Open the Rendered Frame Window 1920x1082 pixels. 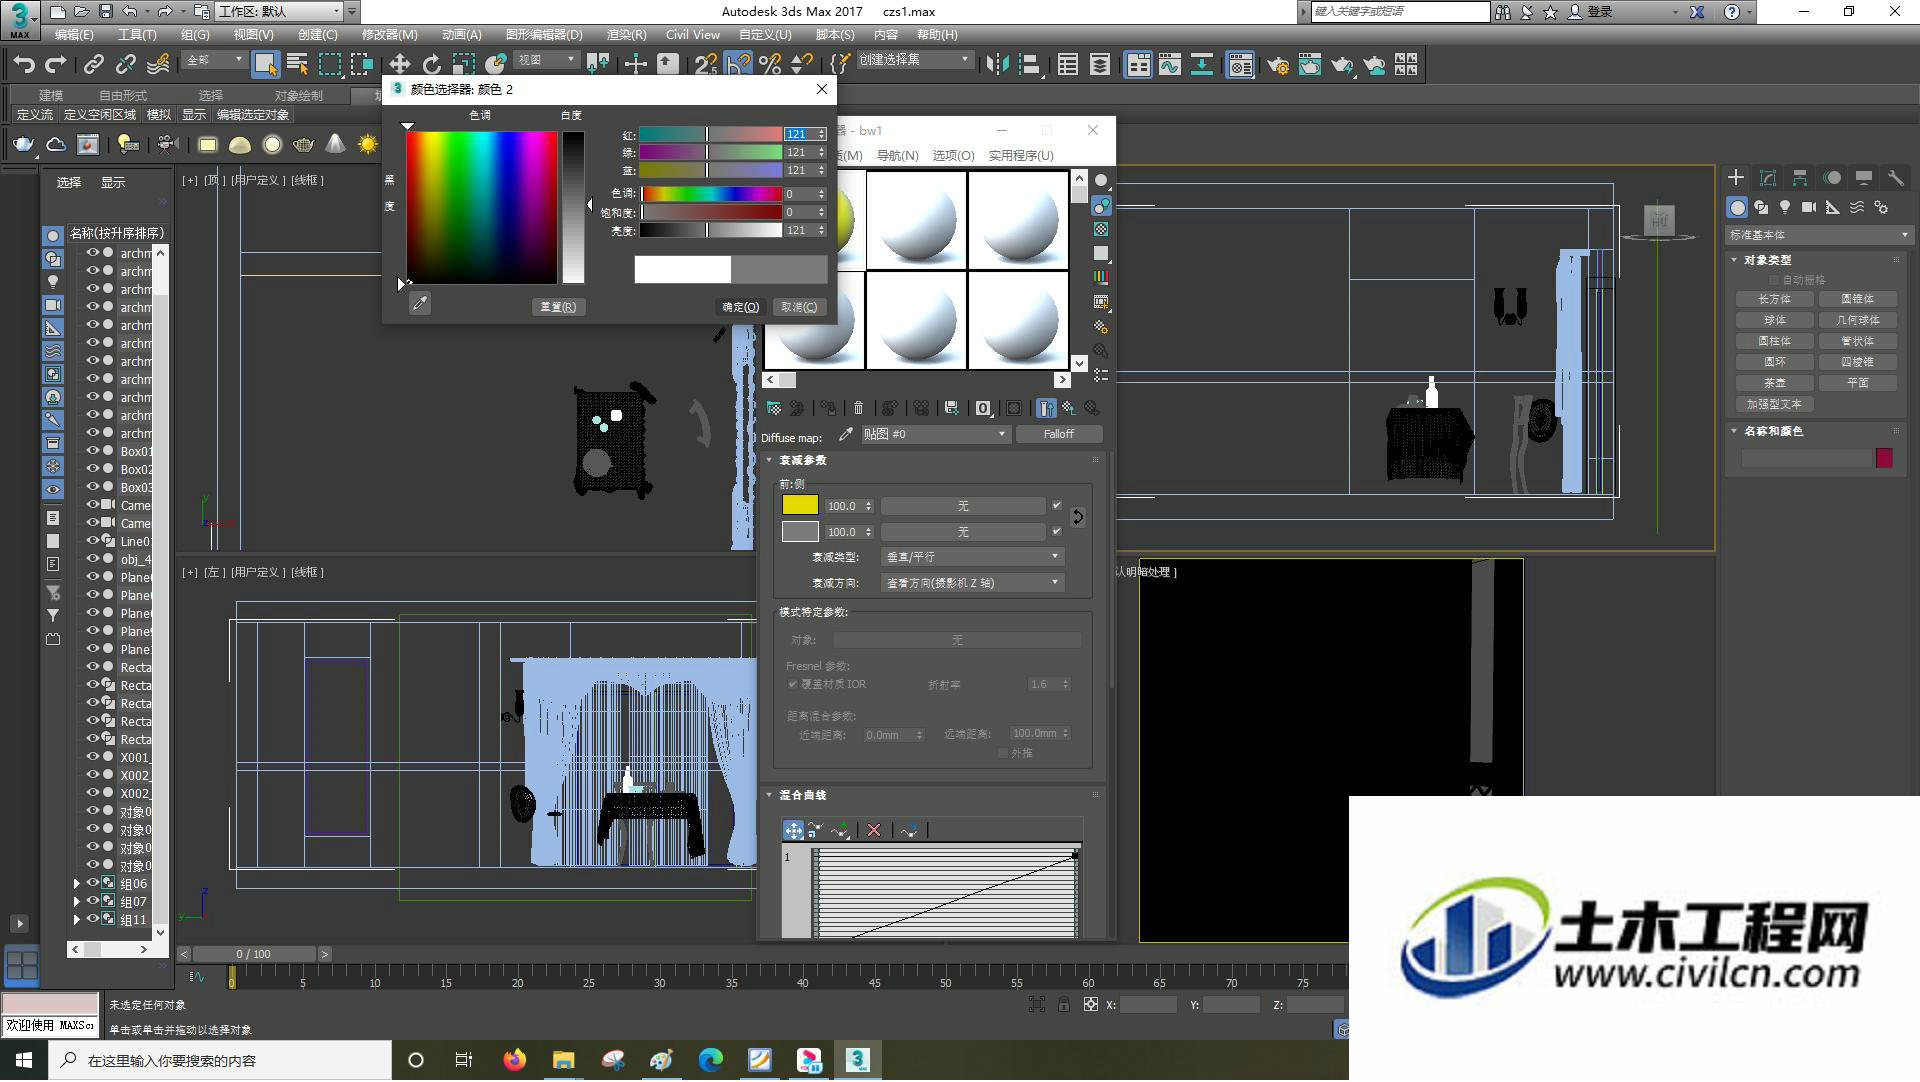click(1310, 65)
